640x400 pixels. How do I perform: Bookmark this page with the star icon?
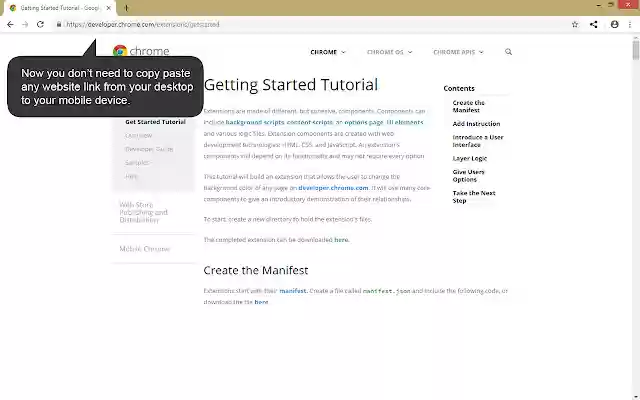(575, 24)
